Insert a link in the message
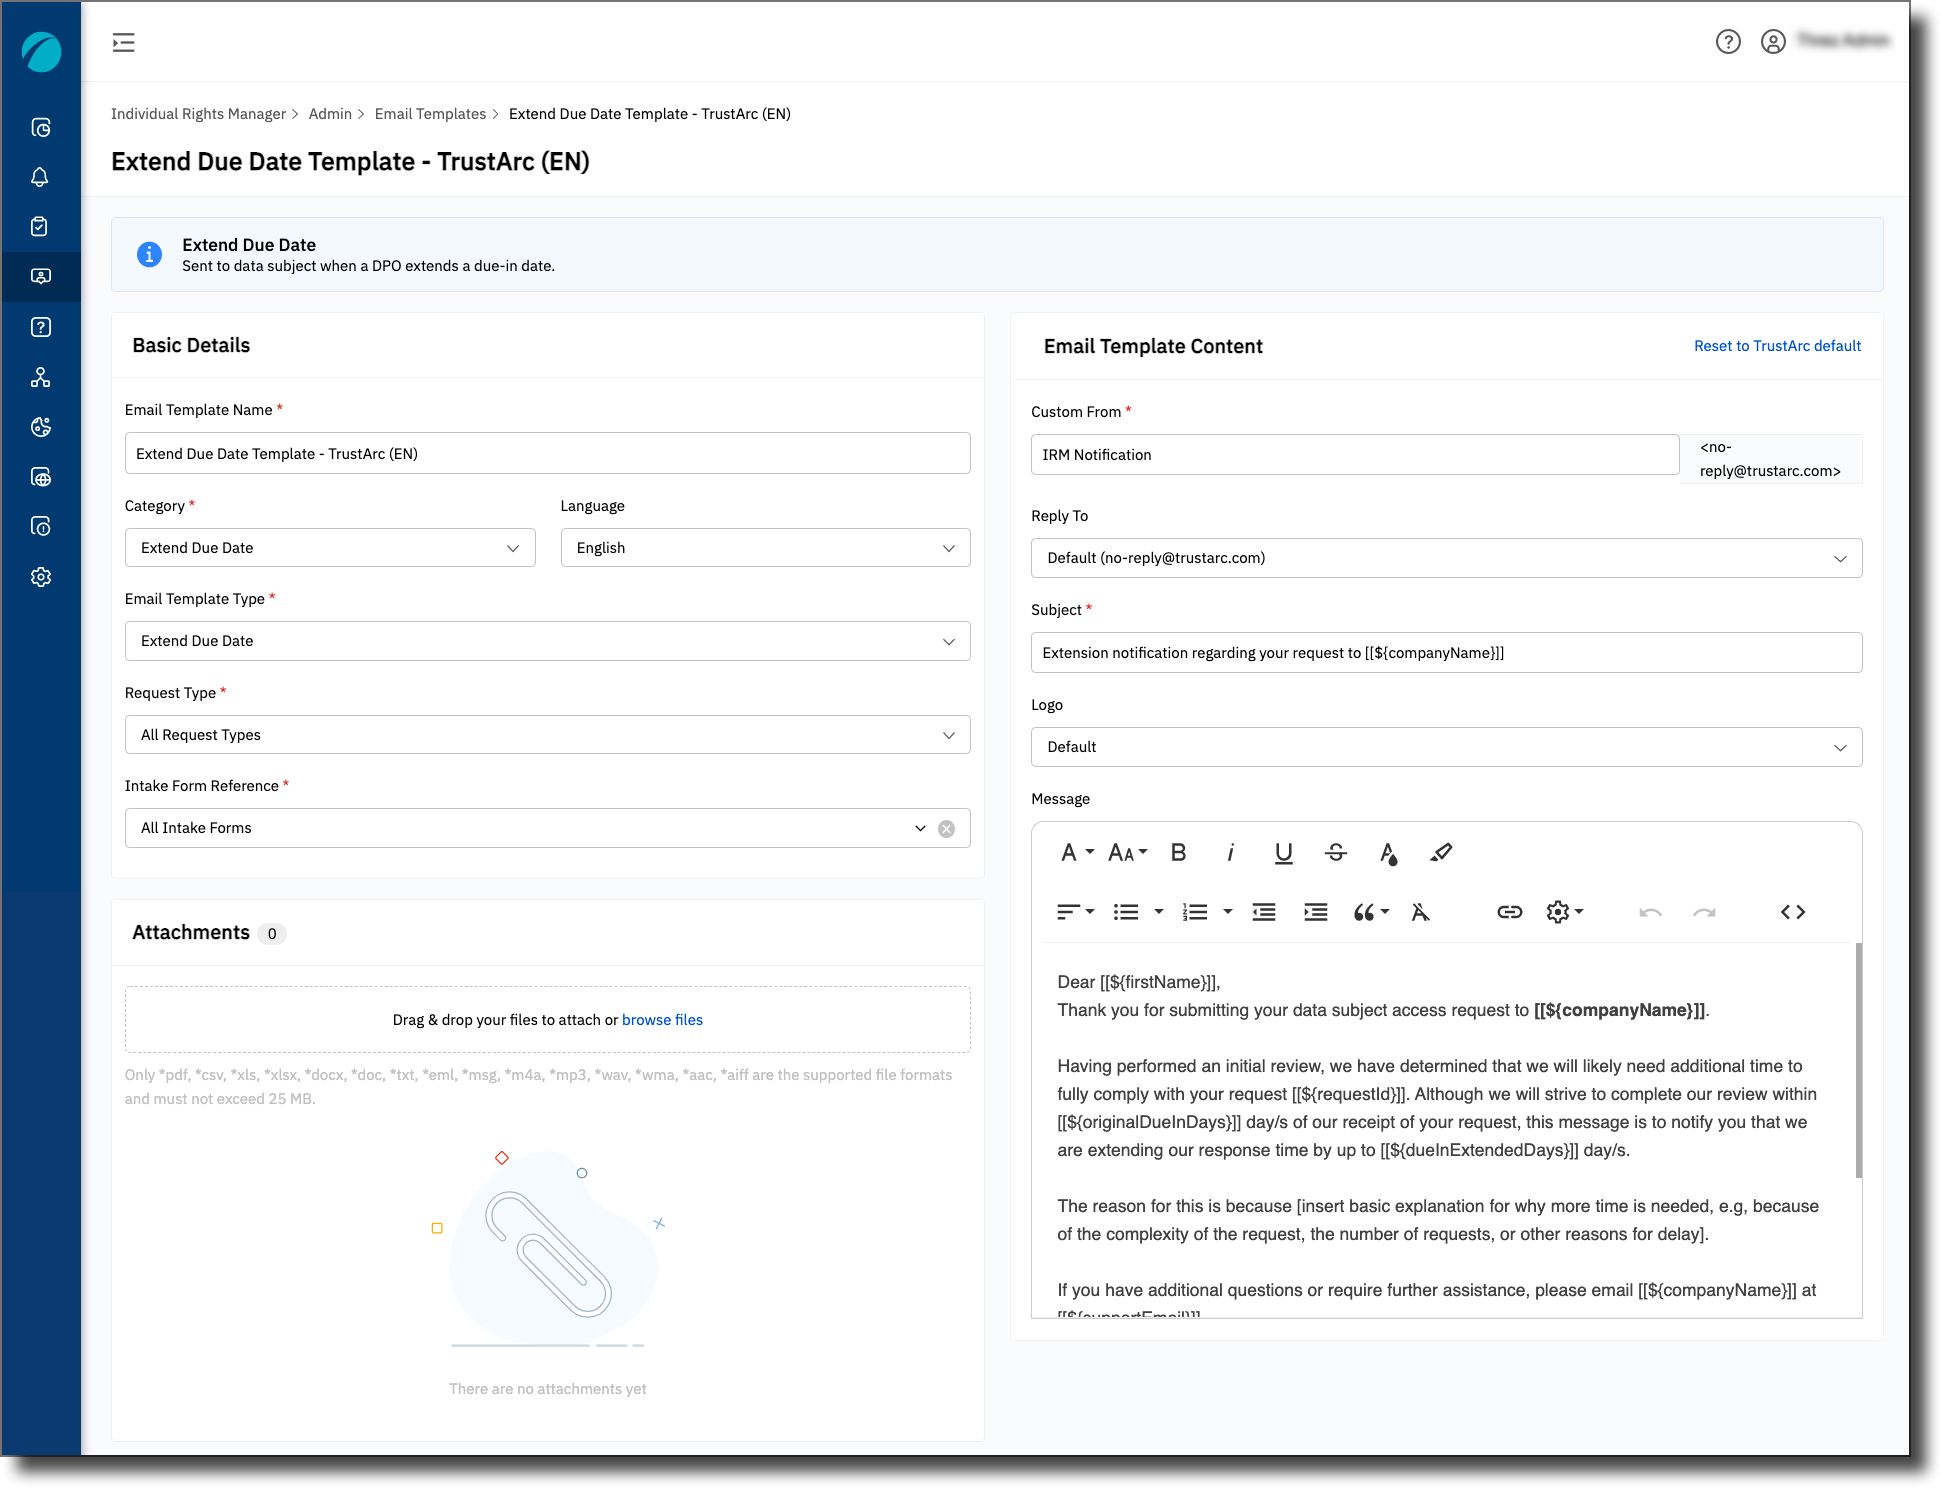The width and height of the screenshot is (1942, 1488). point(1509,911)
